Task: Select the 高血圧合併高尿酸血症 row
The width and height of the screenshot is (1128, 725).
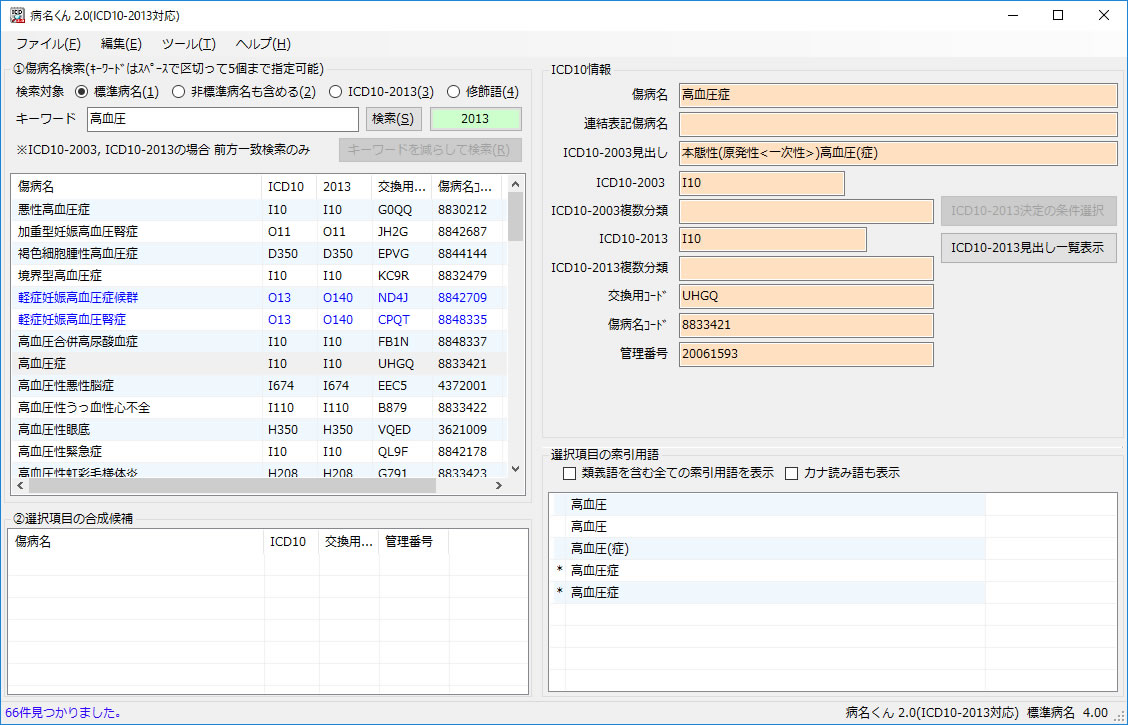Action: click(x=259, y=342)
